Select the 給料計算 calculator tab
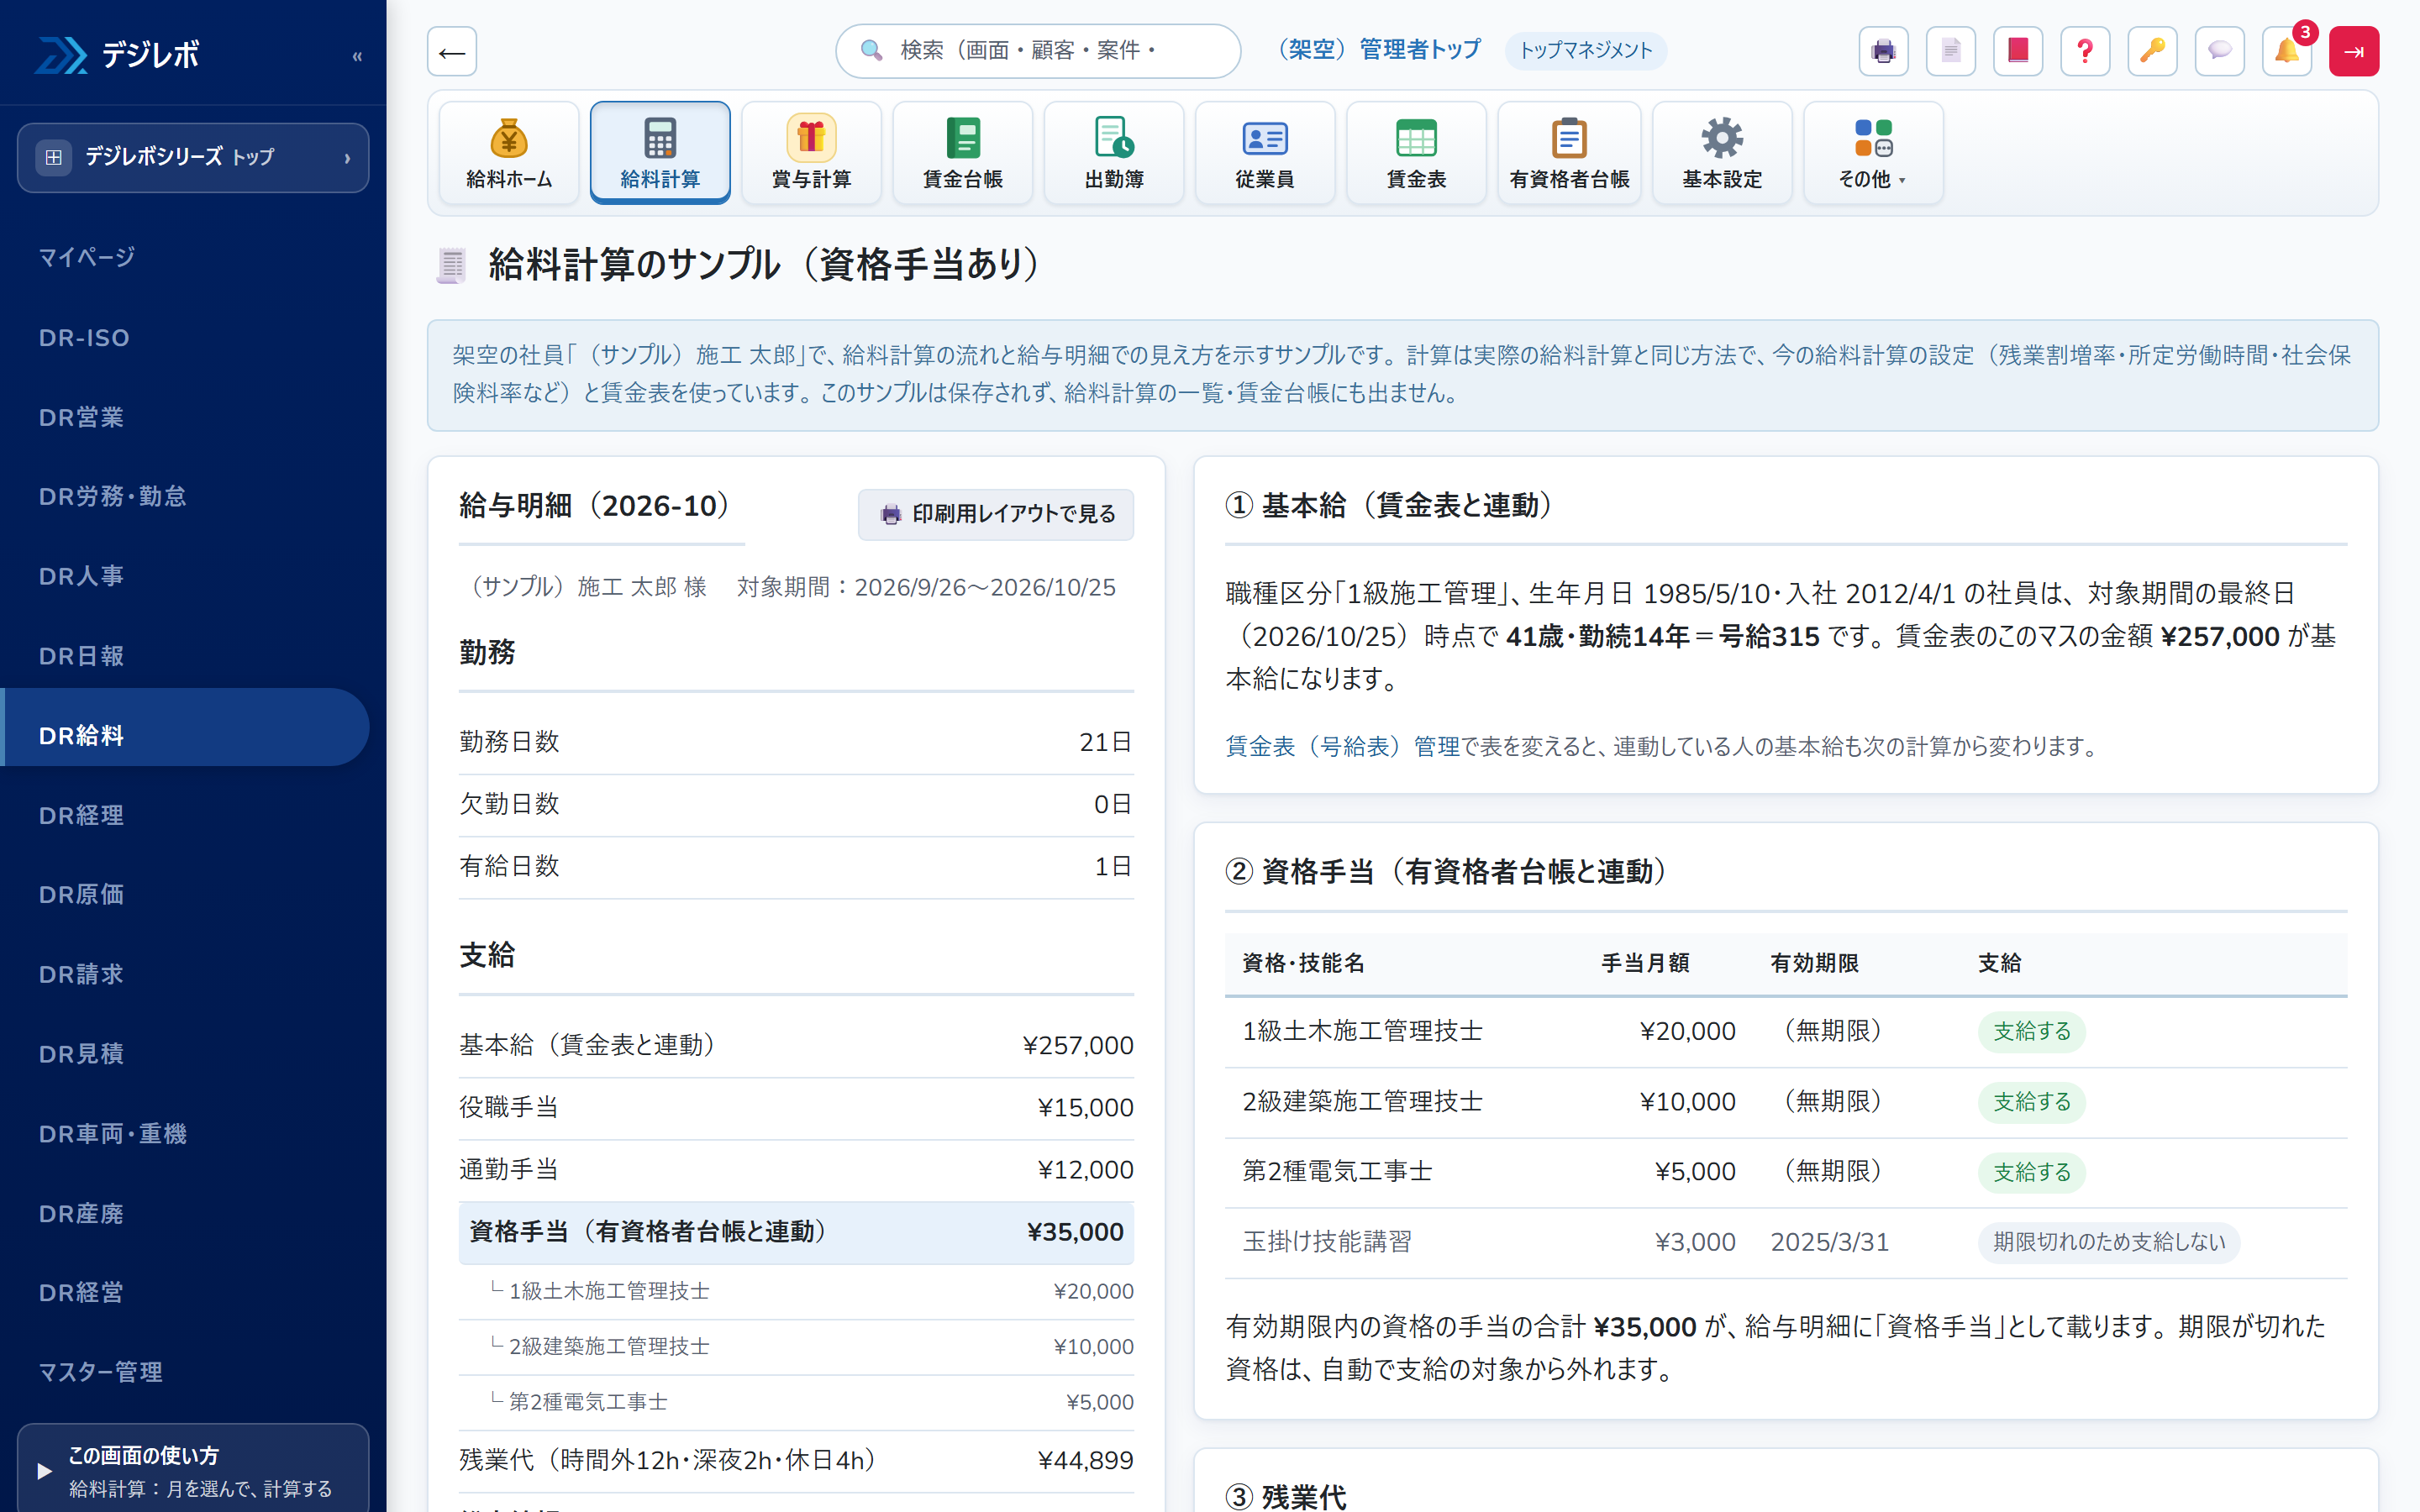Screen dimensions: 2420x1512 click(x=660, y=152)
